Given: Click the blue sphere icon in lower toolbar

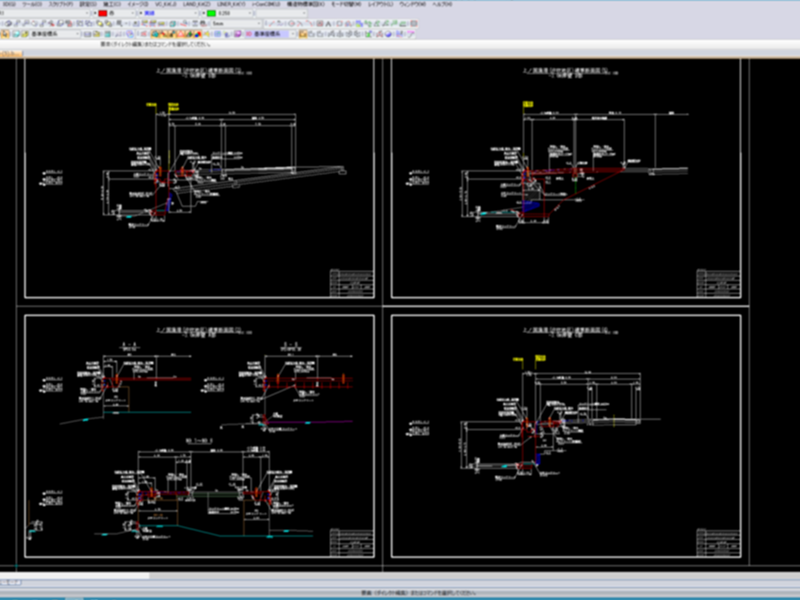Looking at the screenshot, I should click(x=388, y=34).
